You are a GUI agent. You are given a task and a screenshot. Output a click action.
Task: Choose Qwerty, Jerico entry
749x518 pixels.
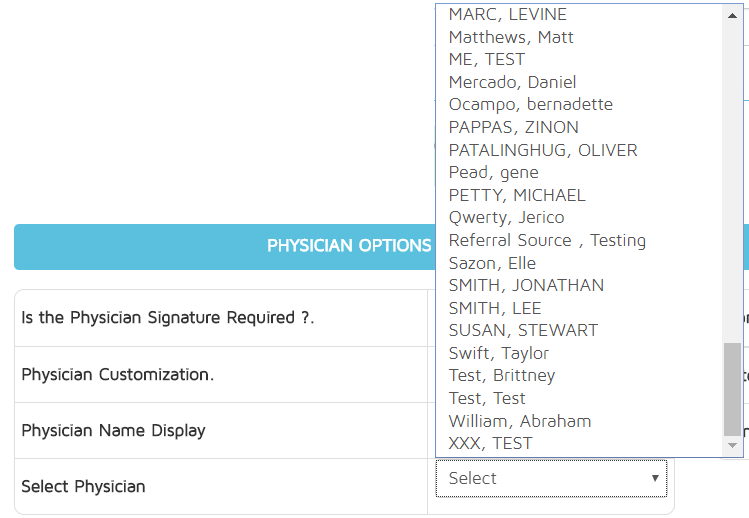click(506, 217)
